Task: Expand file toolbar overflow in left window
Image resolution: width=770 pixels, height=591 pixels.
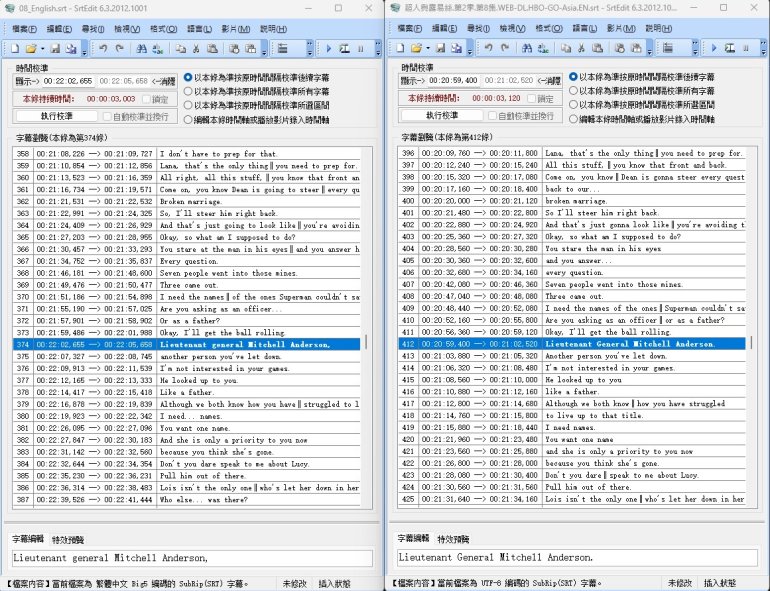Action: (x=84, y=49)
